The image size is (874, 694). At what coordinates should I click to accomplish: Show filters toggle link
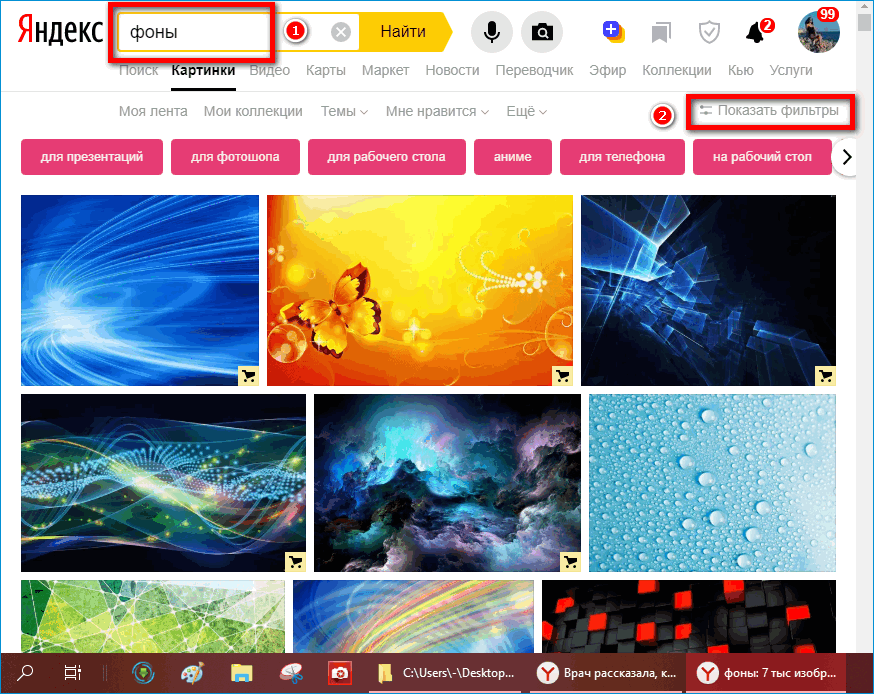pyautogui.click(x=770, y=111)
